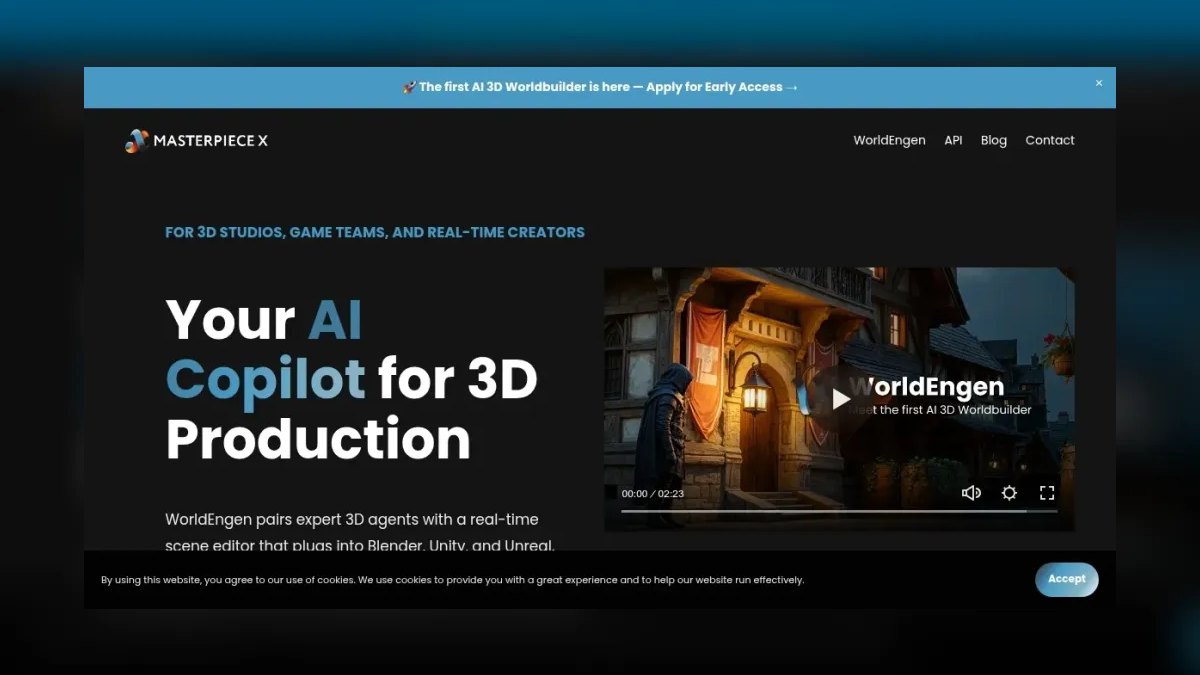Click 'FOR 3D STUDIOS, GAME TEAMS' tagline
This screenshot has width=1200, height=675.
click(x=375, y=232)
